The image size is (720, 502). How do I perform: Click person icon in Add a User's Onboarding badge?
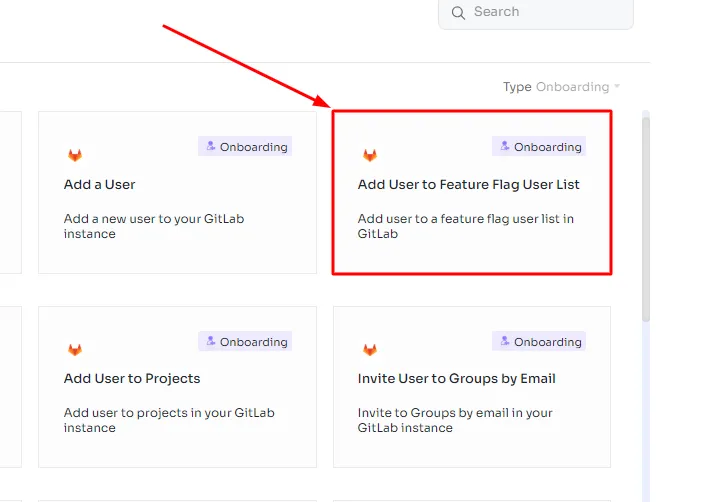(210, 146)
